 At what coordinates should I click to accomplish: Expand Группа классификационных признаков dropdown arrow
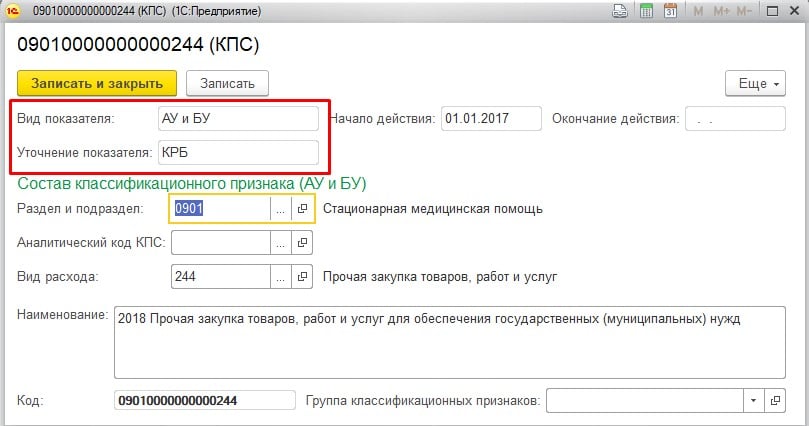coord(753,401)
